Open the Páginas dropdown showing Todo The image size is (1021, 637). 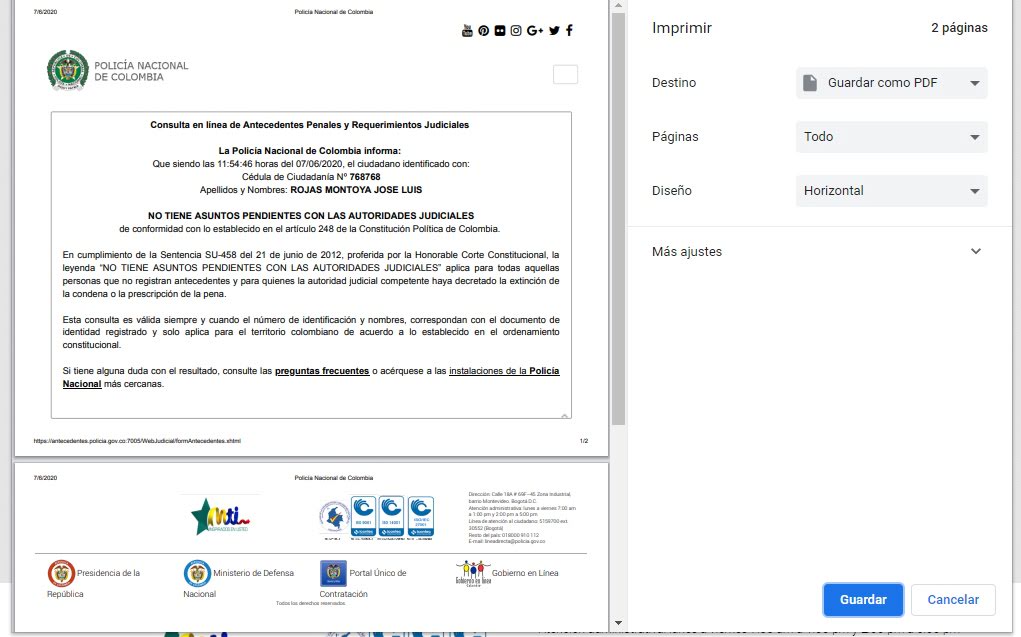pos(890,137)
